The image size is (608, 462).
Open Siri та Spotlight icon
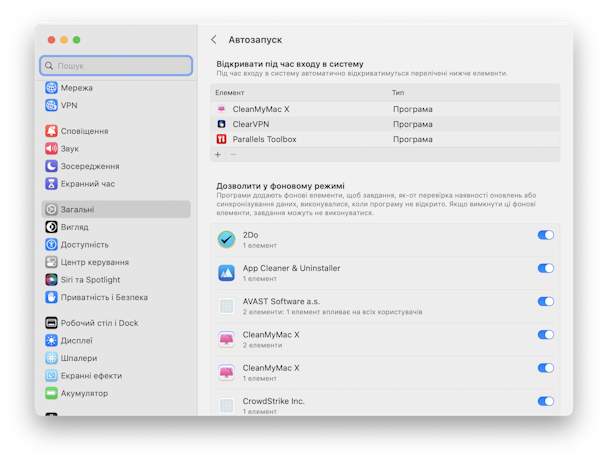[51, 279]
